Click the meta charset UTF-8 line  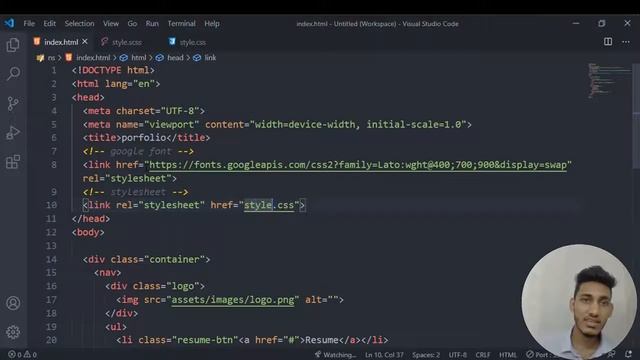pyautogui.click(x=144, y=111)
